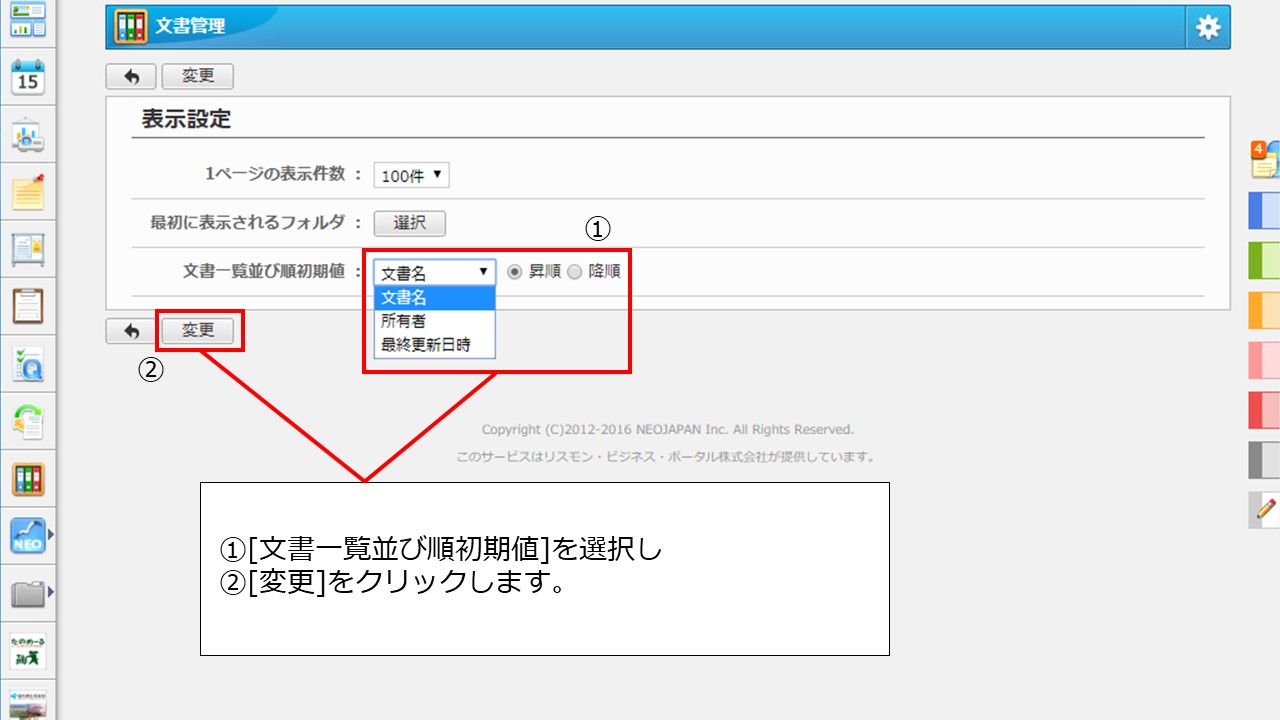The width and height of the screenshot is (1280, 720).
Task: Open the portal dashboard icon in sidebar
Action: 28,20
